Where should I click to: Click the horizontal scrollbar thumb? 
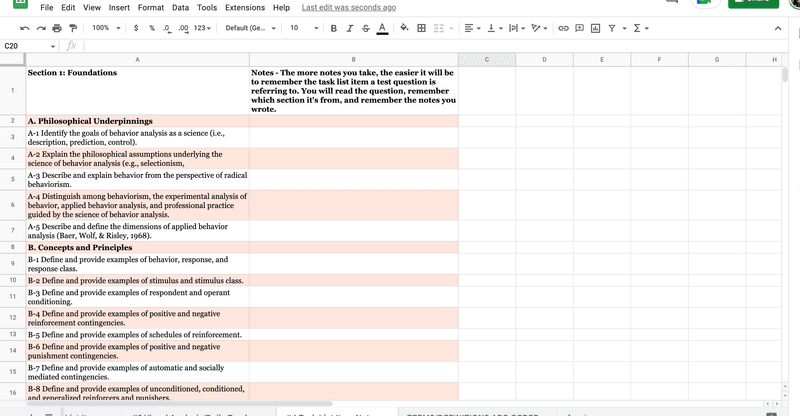point(179,403)
